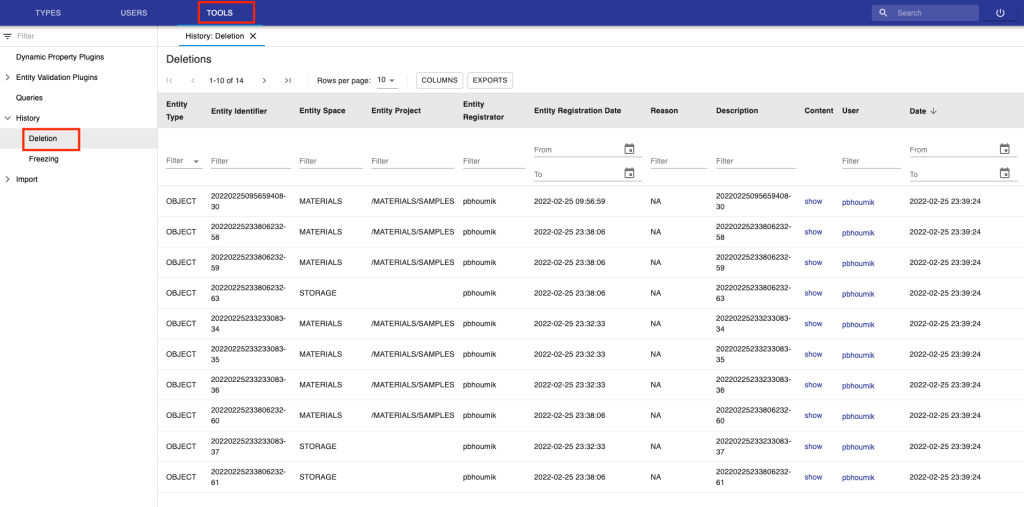This screenshot has height=507, width=1024.
Task: Jump to last page of deletions
Action: point(287,80)
